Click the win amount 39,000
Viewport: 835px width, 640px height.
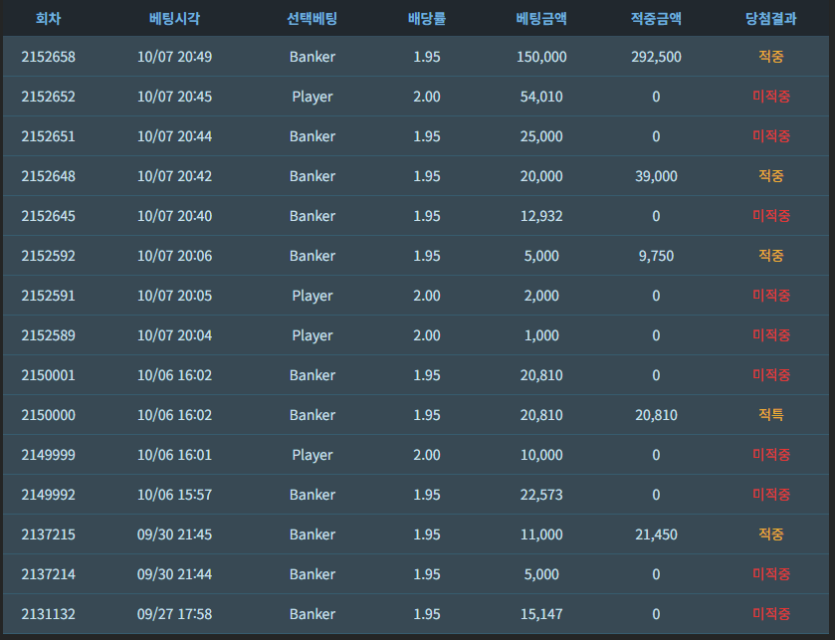[656, 176]
